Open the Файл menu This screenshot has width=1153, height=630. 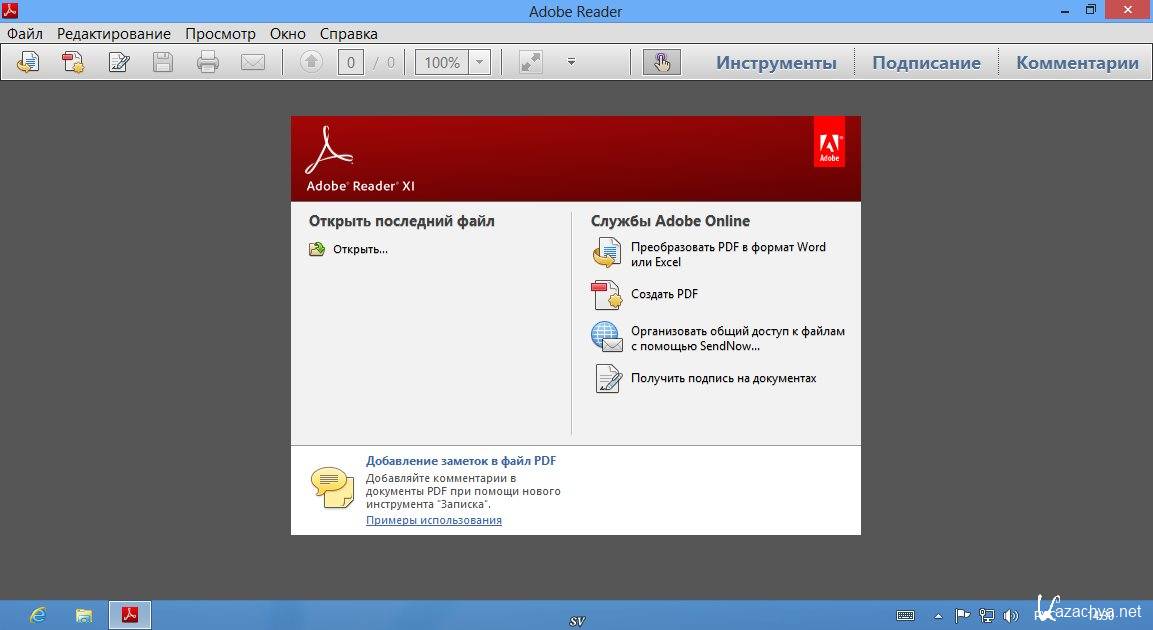[25, 34]
